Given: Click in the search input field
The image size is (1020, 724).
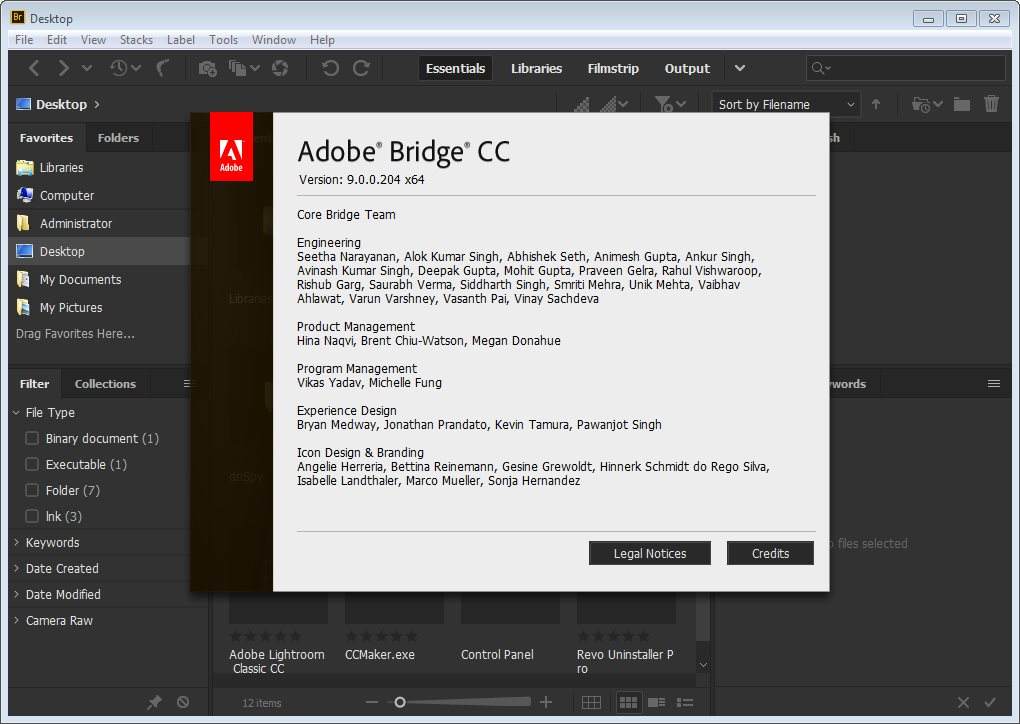Looking at the screenshot, I should 906,68.
